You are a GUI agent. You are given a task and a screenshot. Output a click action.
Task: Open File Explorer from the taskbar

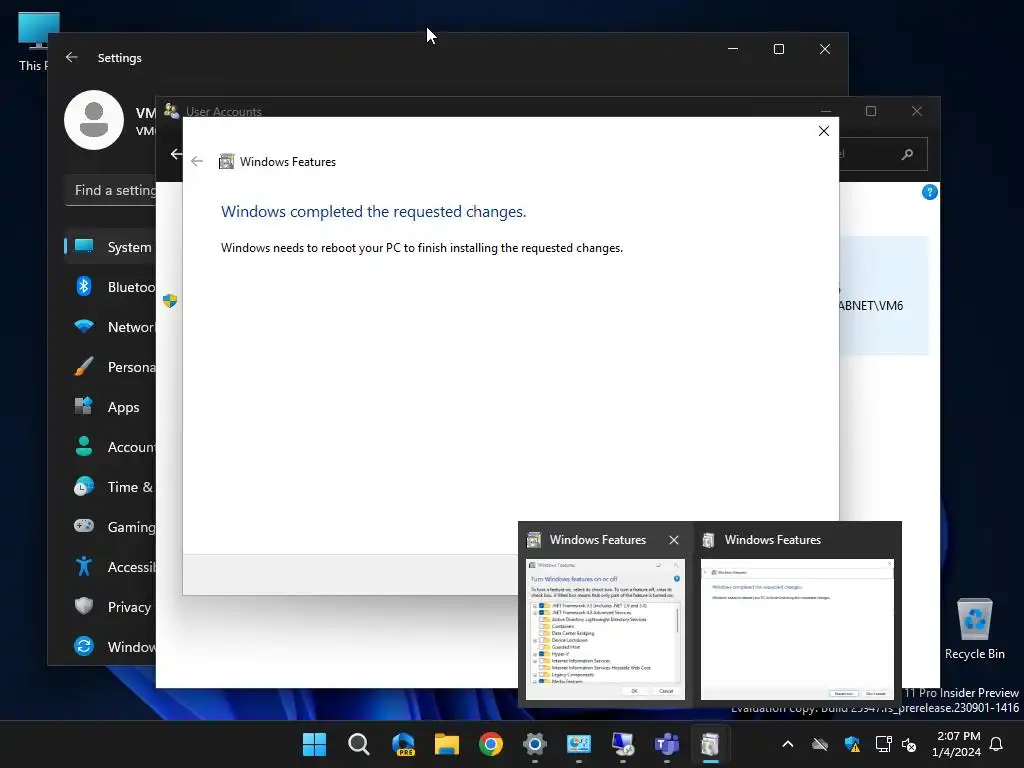tap(447, 744)
